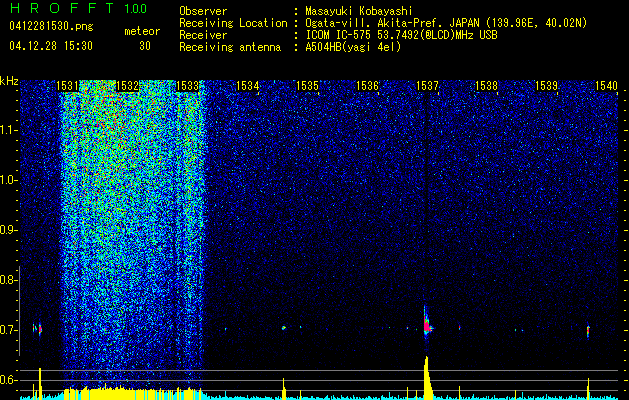Click the 1.1 kHz frequency label
629x400 pixels.
(x=8, y=130)
